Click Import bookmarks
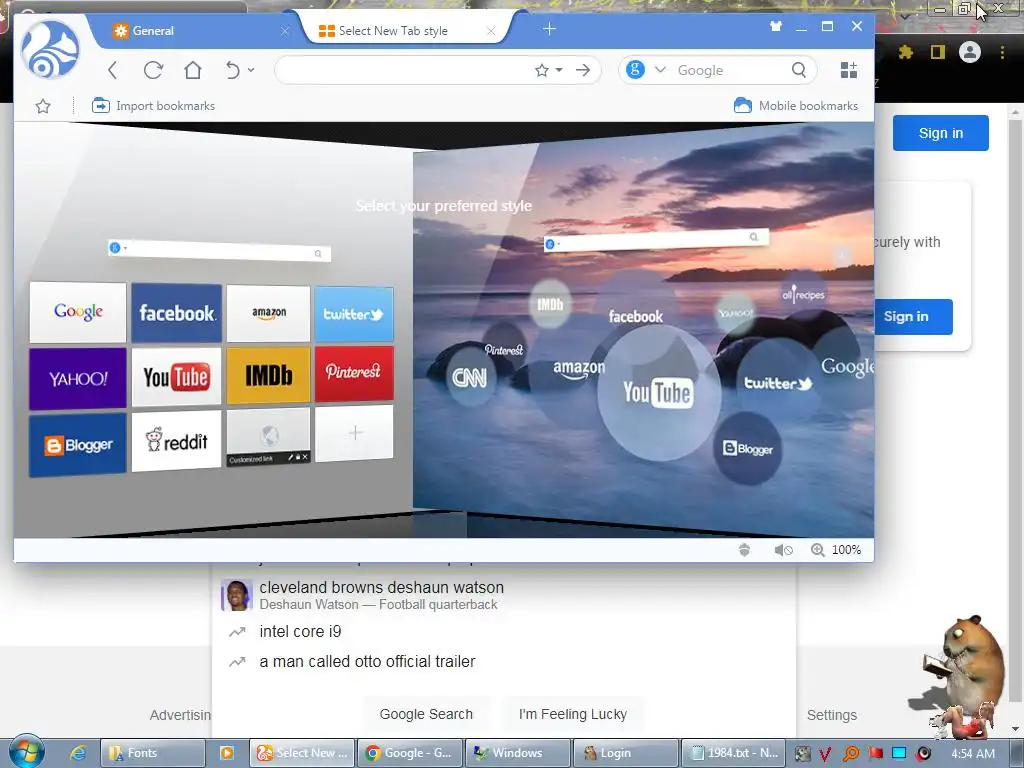The height and width of the screenshot is (768, 1024). tap(153, 106)
